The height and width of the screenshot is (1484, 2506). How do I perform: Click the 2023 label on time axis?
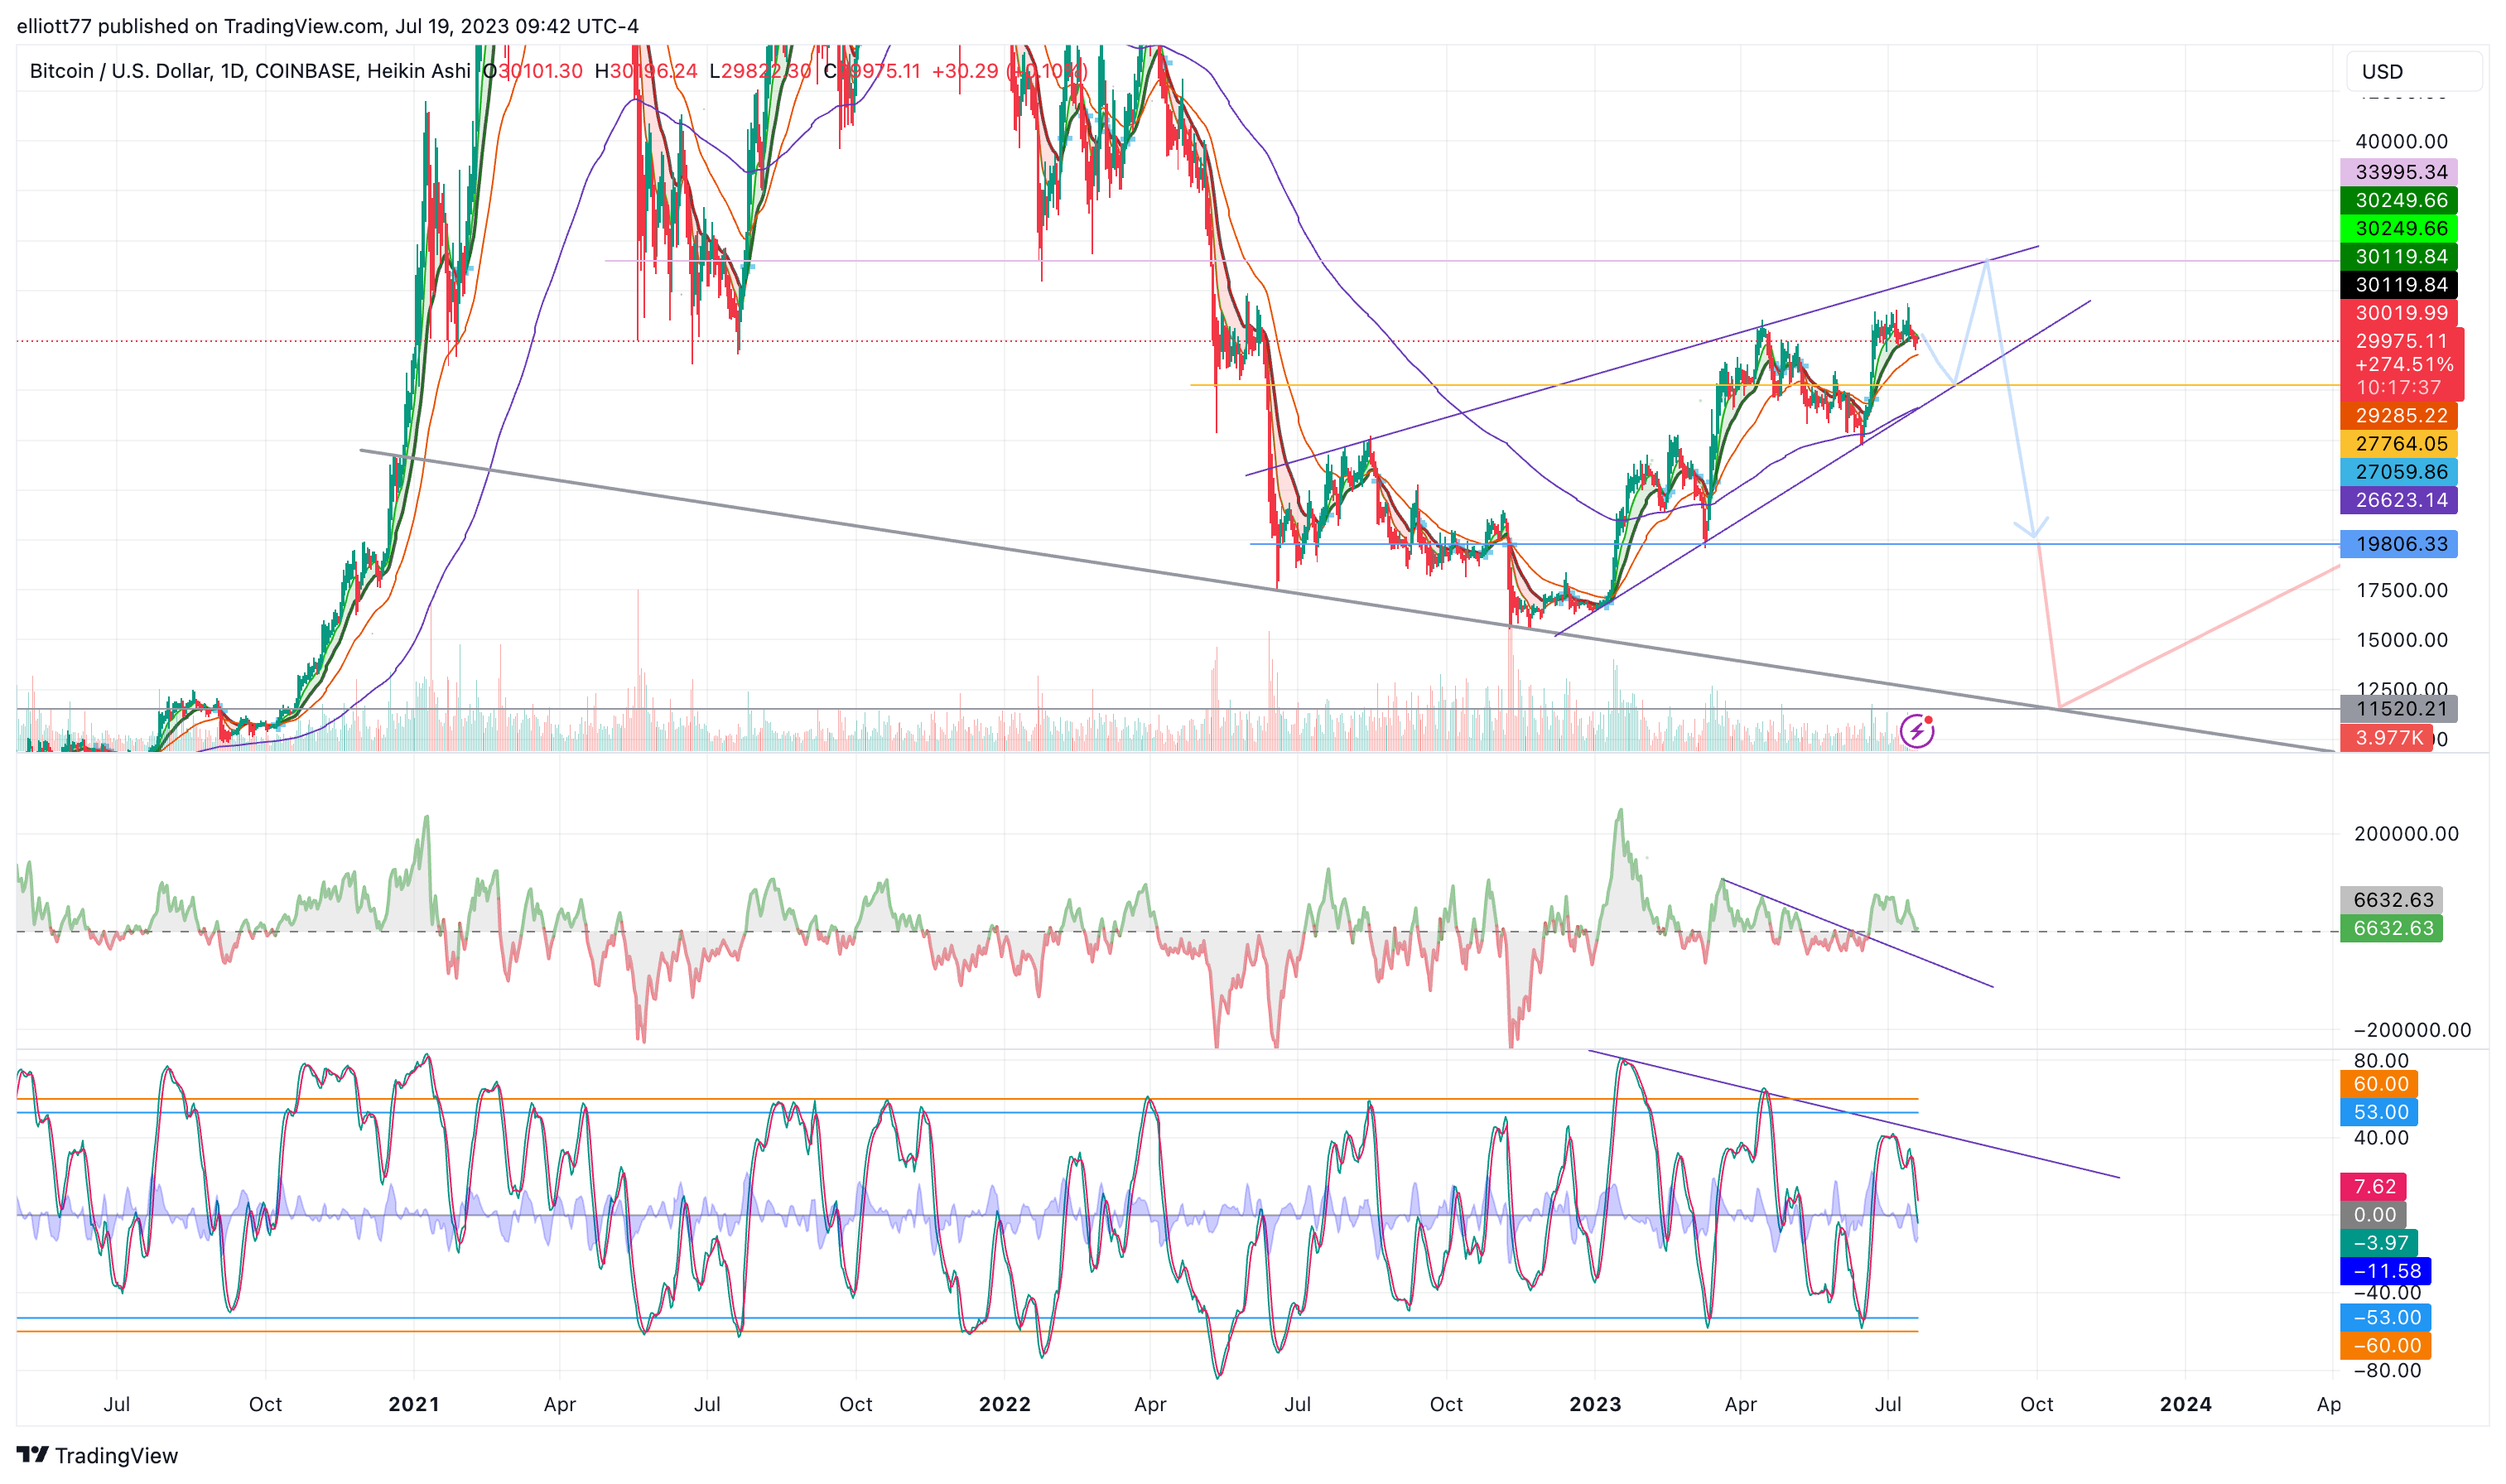(x=1595, y=1404)
